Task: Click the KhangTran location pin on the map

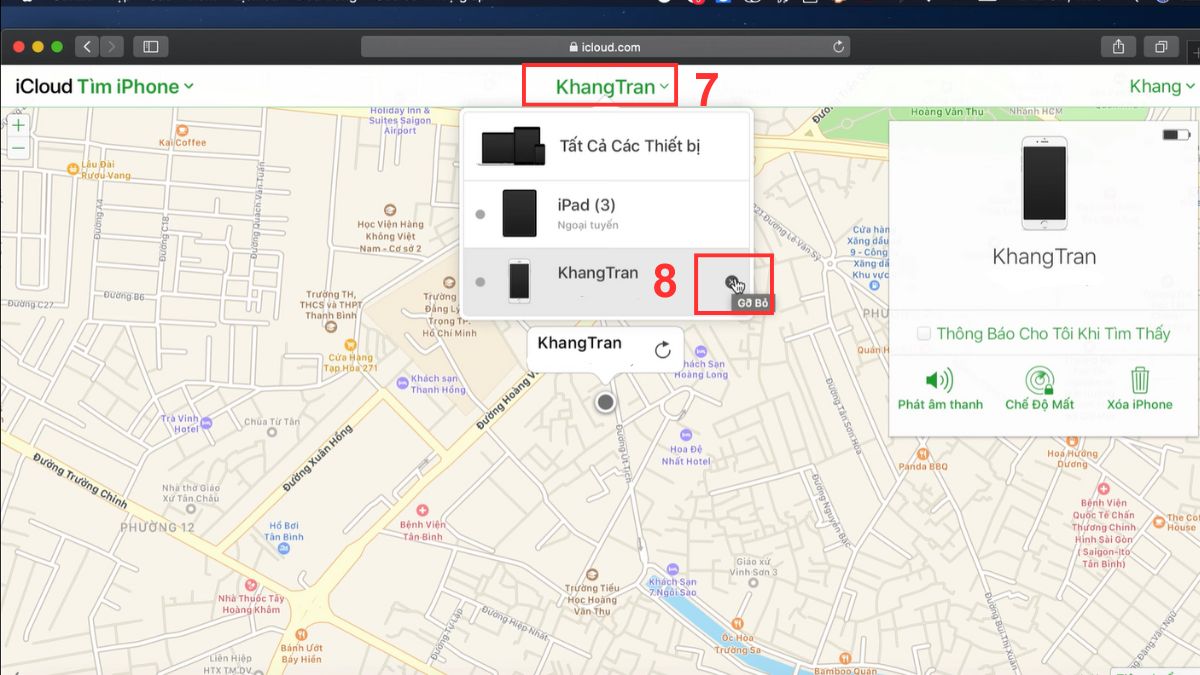Action: pyautogui.click(x=604, y=401)
